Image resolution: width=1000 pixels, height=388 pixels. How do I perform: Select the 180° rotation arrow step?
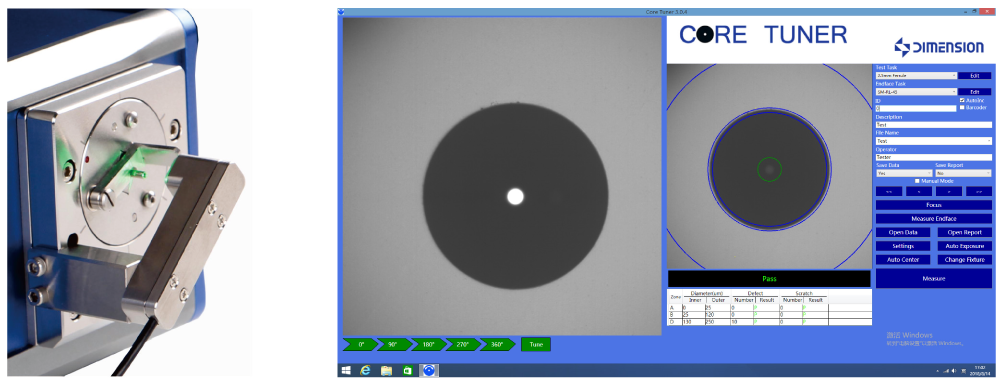click(429, 345)
